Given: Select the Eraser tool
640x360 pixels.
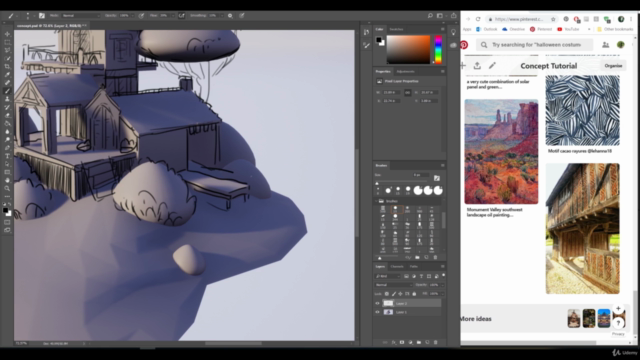Looking at the screenshot, I should 7,116.
